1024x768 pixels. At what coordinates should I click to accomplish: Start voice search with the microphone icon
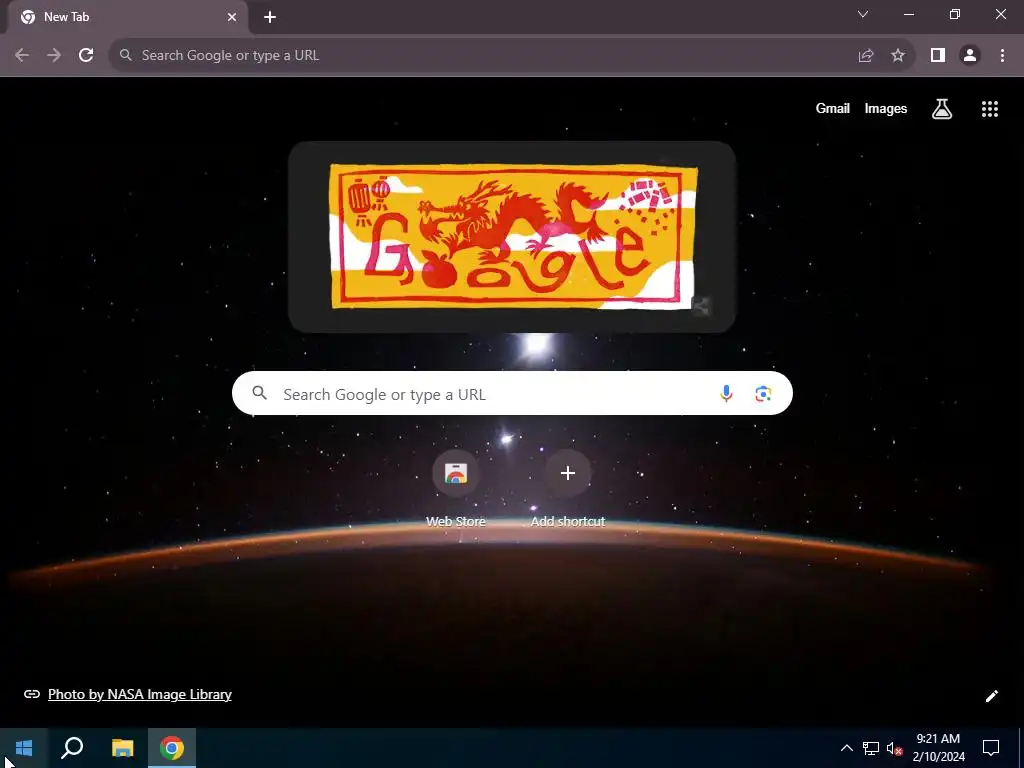click(726, 393)
